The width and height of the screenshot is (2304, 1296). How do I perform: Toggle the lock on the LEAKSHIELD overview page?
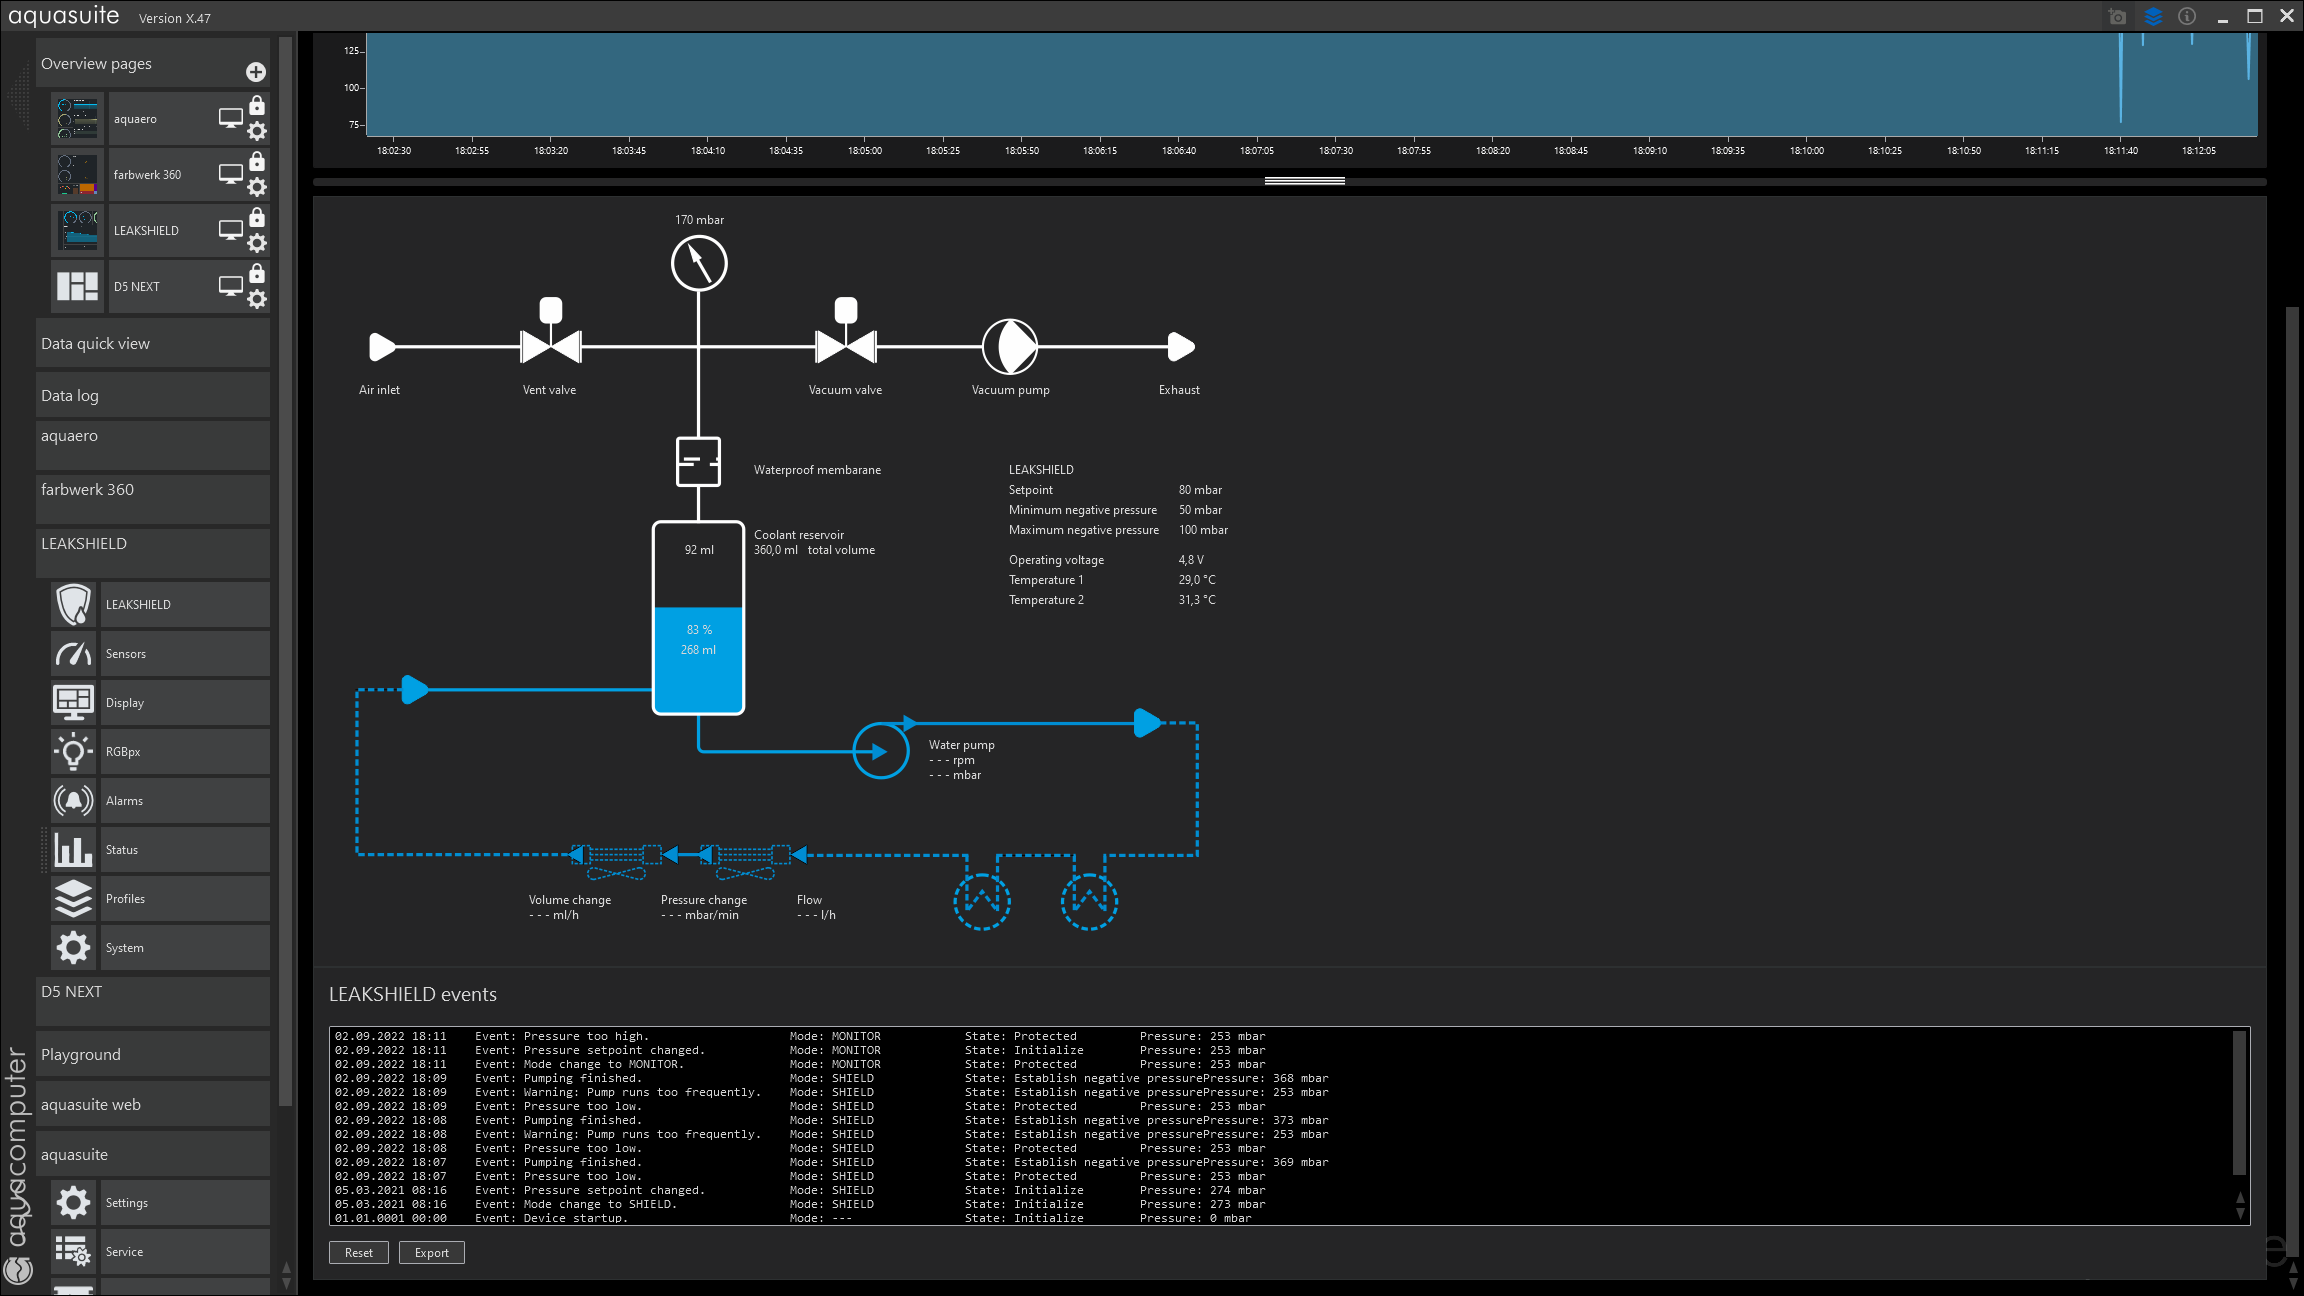pos(257,218)
